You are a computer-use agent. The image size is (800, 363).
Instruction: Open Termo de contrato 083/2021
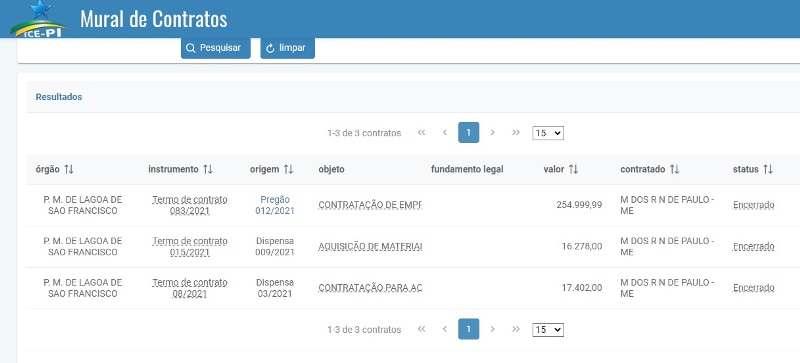[x=190, y=205]
